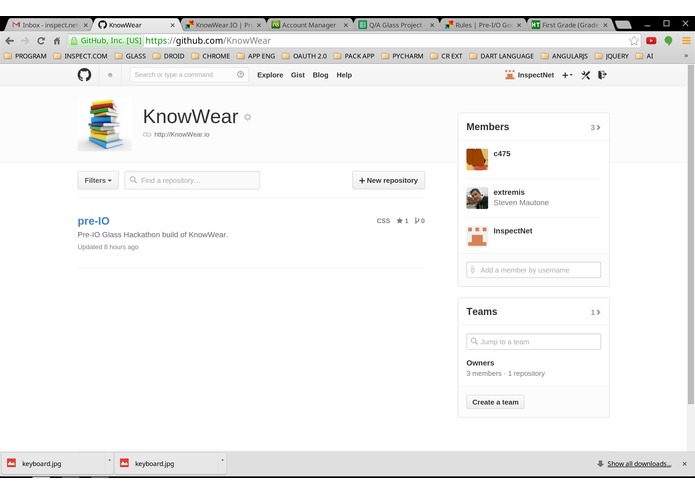Close the KnowWear GitHub tab
695x494 pixels.
[172, 25]
